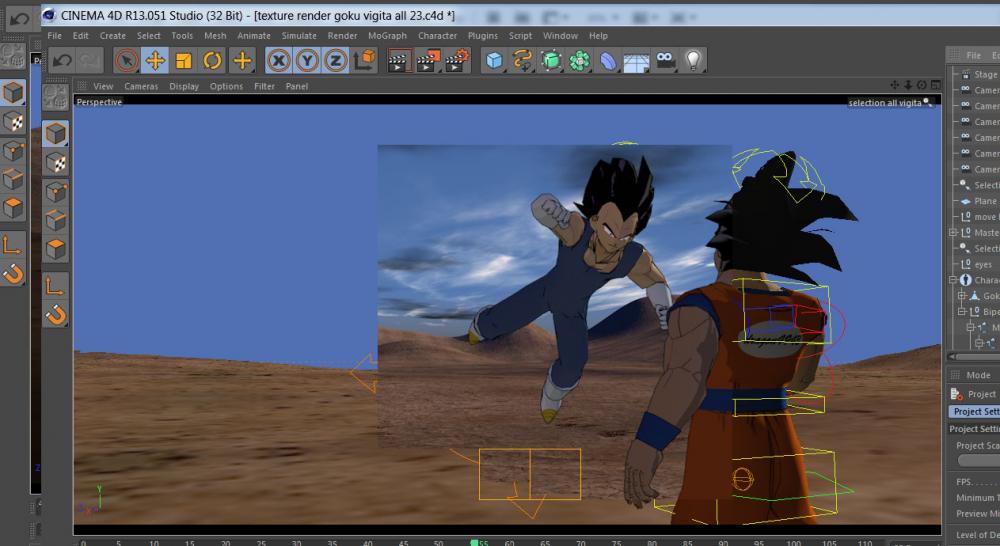Toggle the world coordinate system icon
Viewport: 1000px width, 546px height.
(365, 61)
